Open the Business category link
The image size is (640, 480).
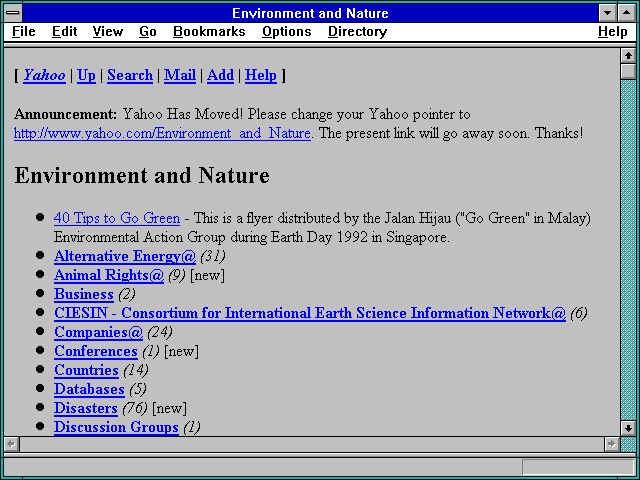click(x=84, y=294)
